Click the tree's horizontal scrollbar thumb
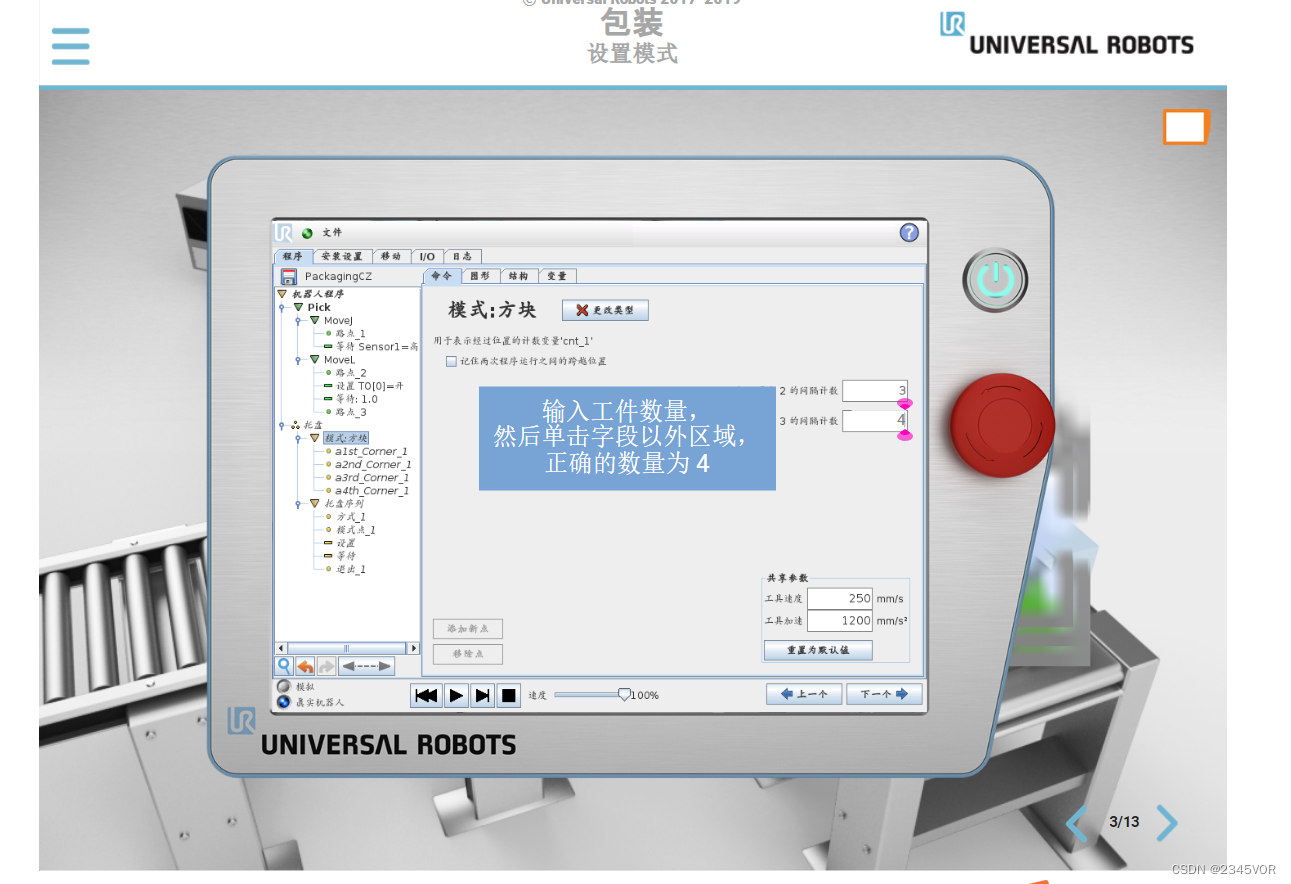Image resolution: width=1291 pixels, height=884 pixels. (x=346, y=648)
